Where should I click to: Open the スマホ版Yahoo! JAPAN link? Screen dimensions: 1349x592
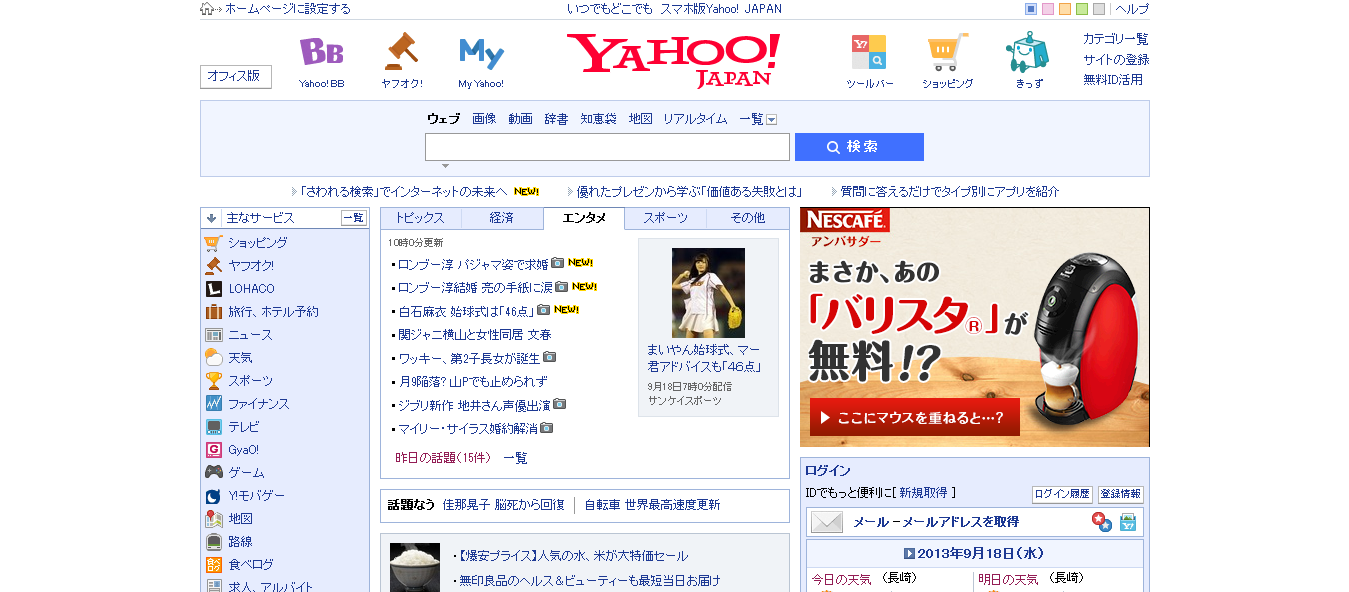pos(721,9)
